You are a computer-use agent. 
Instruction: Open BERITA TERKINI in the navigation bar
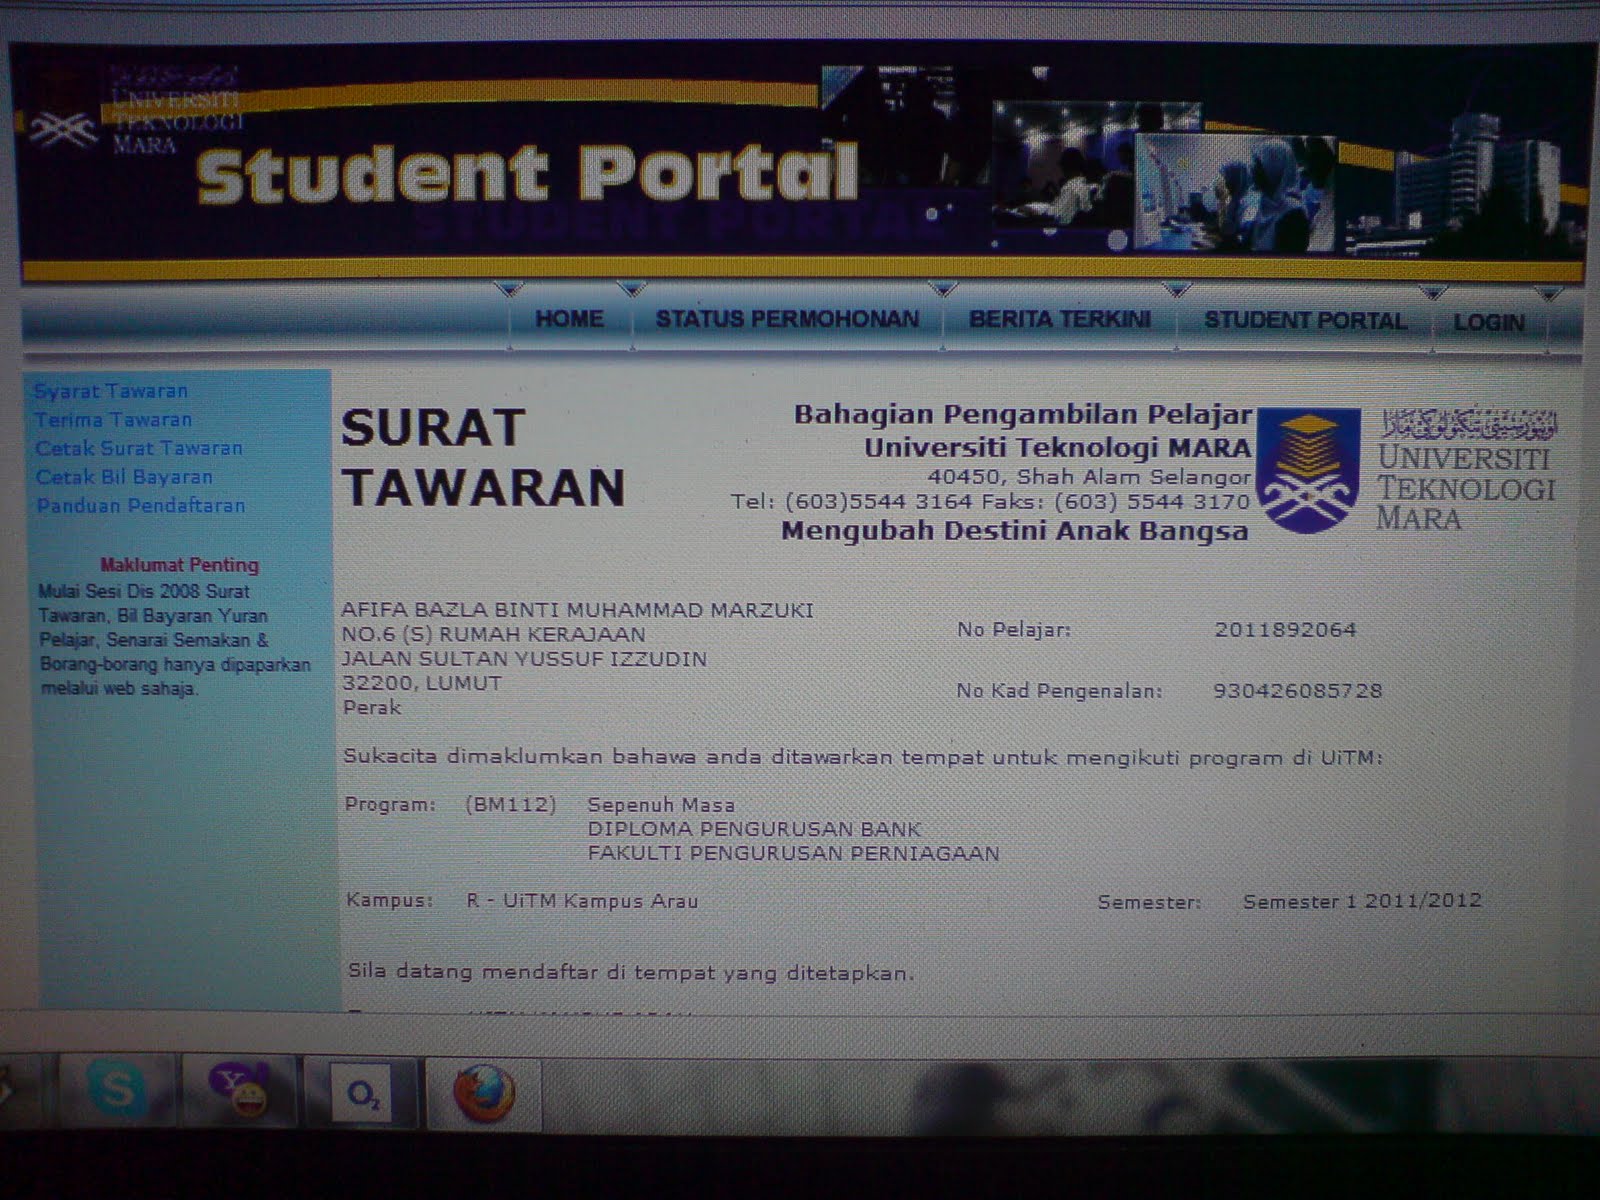click(1060, 319)
